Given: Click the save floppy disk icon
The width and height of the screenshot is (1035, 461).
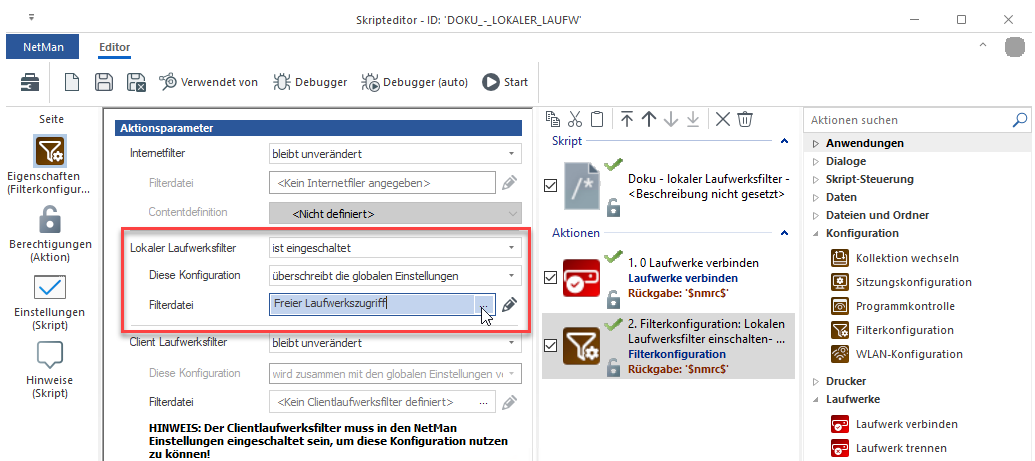Looking at the screenshot, I should [103, 82].
